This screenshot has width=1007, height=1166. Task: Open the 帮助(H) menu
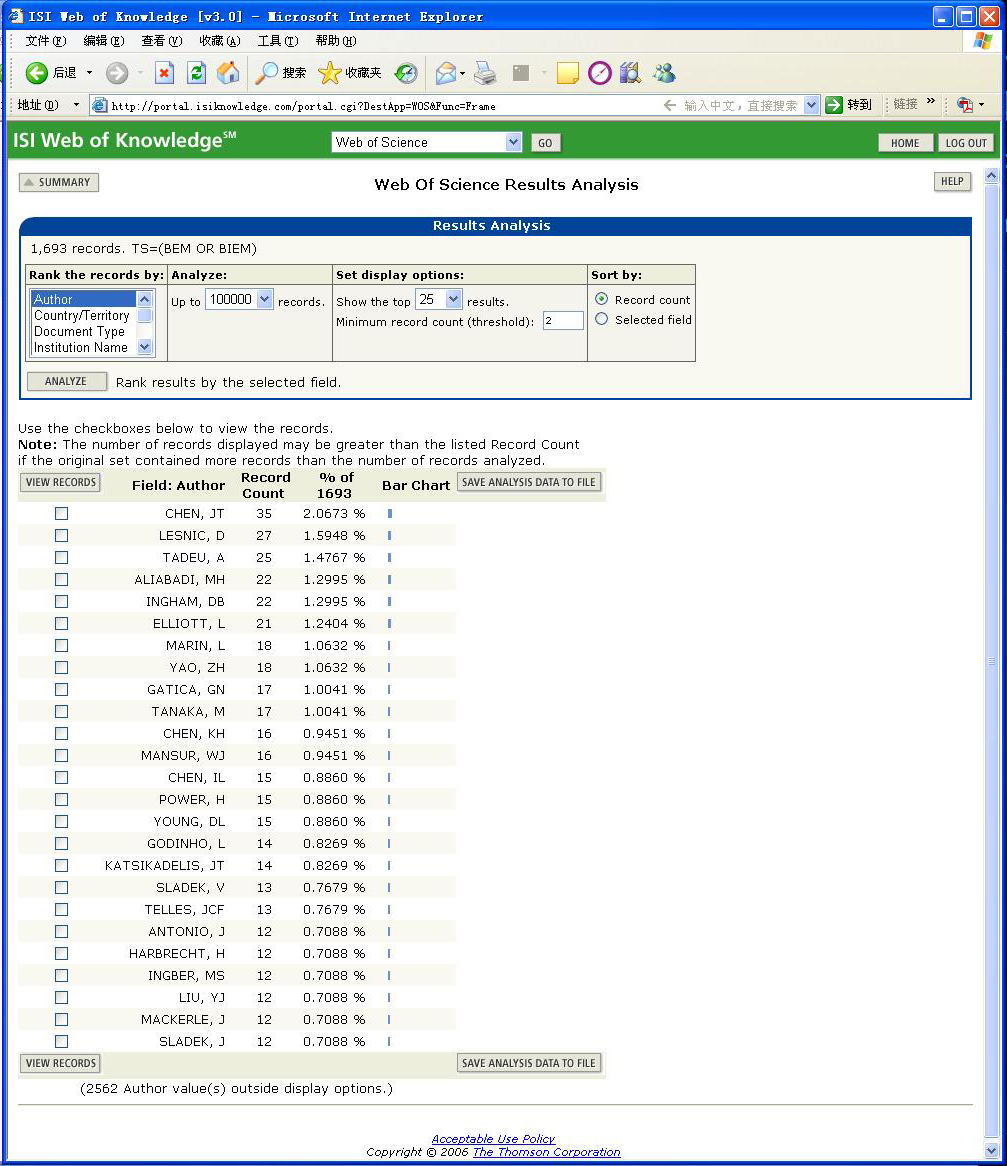coord(335,41)
